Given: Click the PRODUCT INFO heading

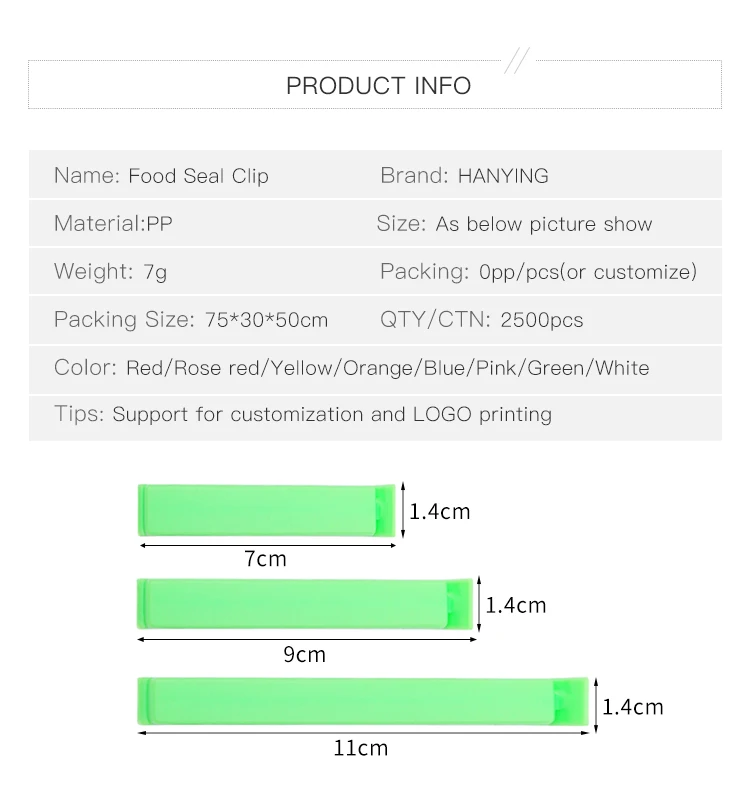Looking at the screenshot, I should coord(378,86).
